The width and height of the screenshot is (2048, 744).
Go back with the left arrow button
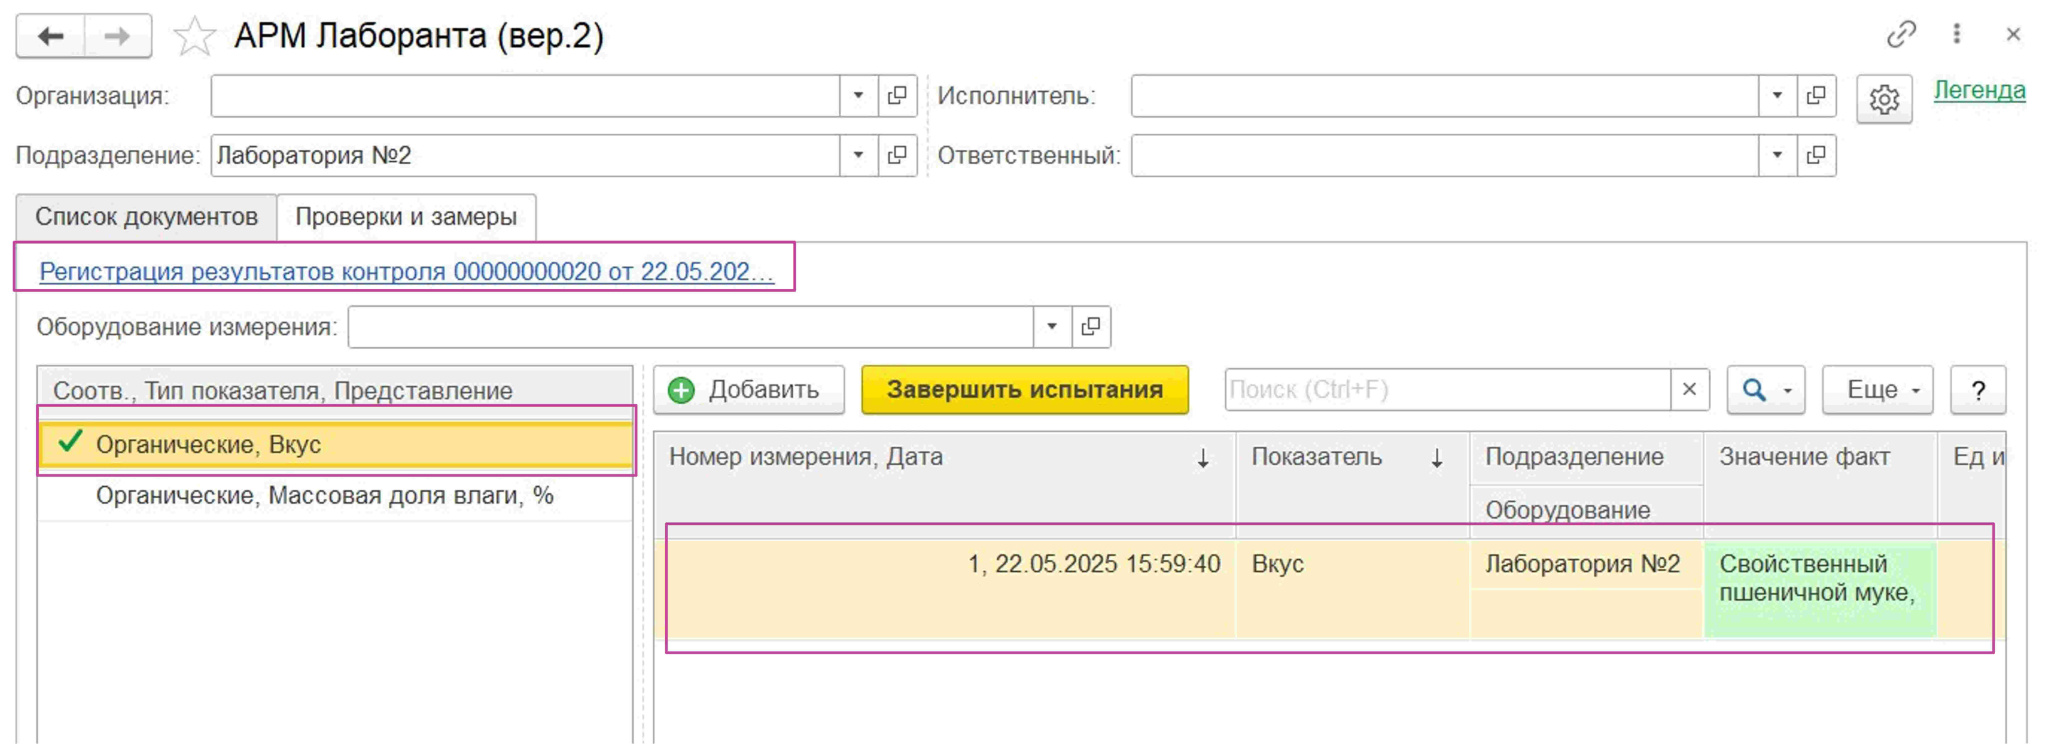pyautogui.click(x=50, y=37)
